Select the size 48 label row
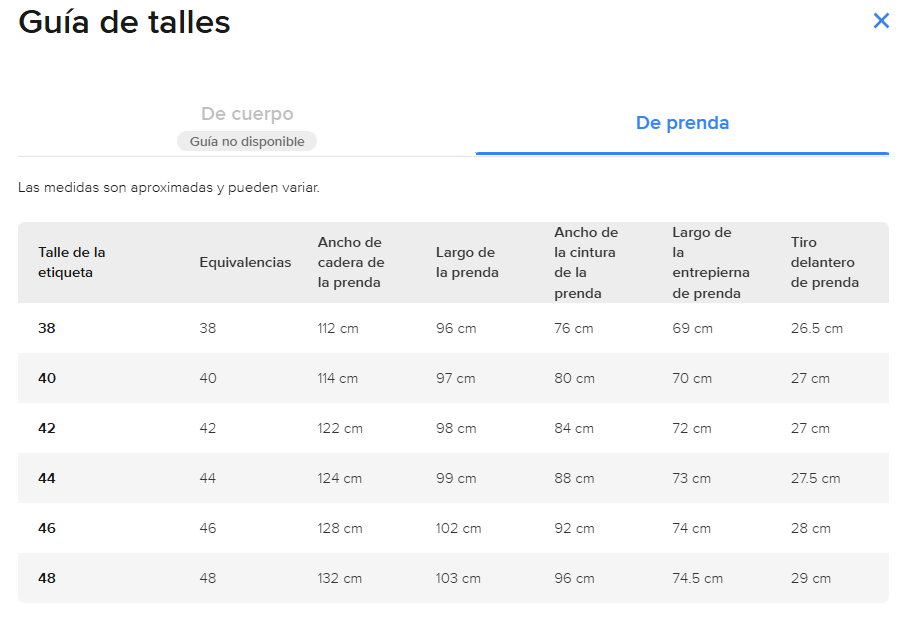Screen dimensions: 922x620 47,578
